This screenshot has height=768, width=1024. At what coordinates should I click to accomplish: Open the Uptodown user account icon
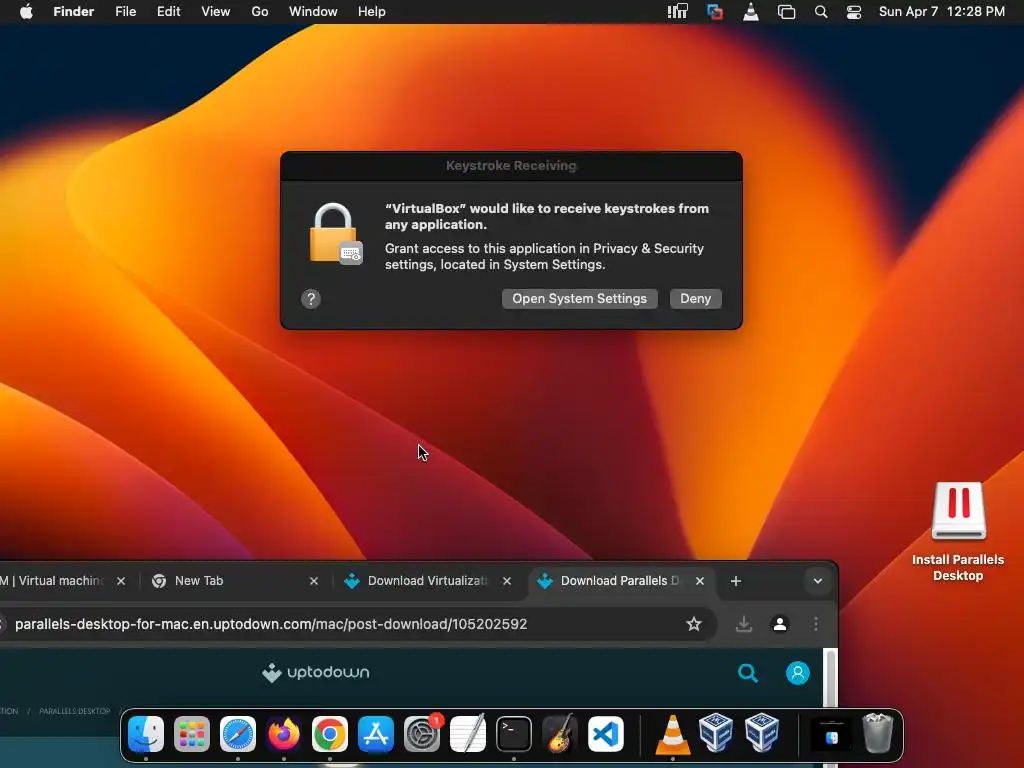[x=797, y=673]
